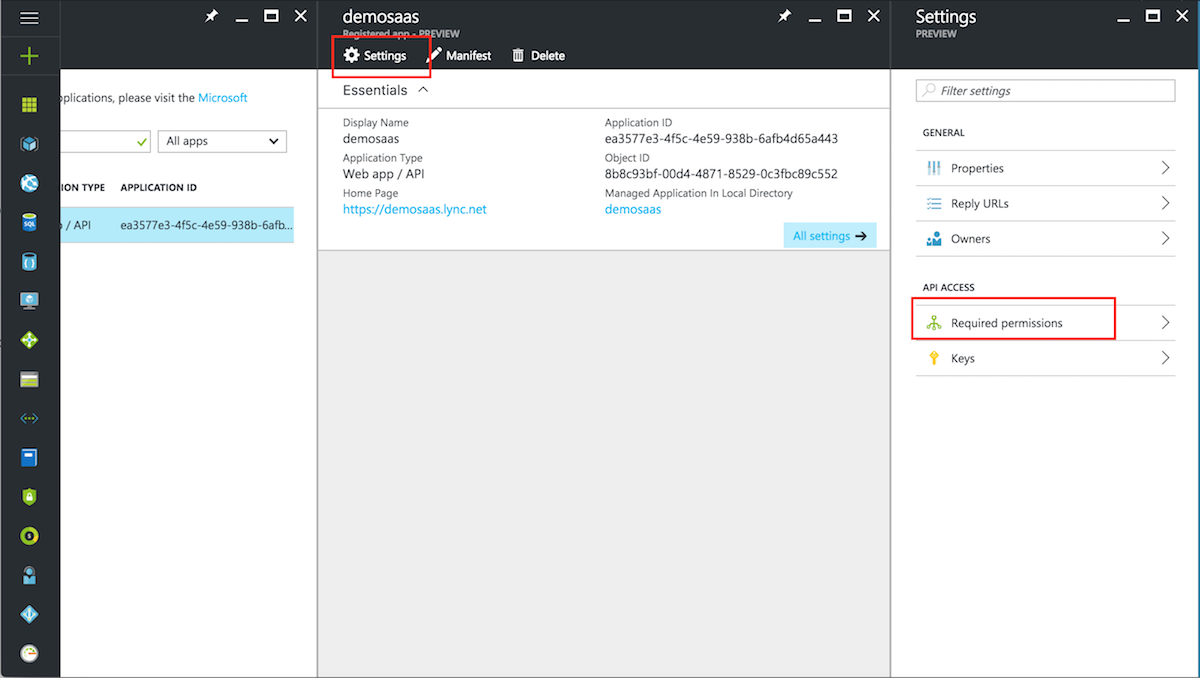Viewport: 1200px width, 678px height.
Task: Click the Properties row chevron
Action: click(x=1165, y=168)
